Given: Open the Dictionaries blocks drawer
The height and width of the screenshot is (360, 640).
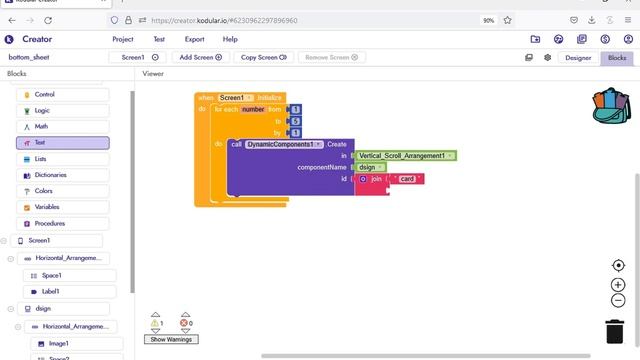Looking at the screenshot, I should pos(62,175).
